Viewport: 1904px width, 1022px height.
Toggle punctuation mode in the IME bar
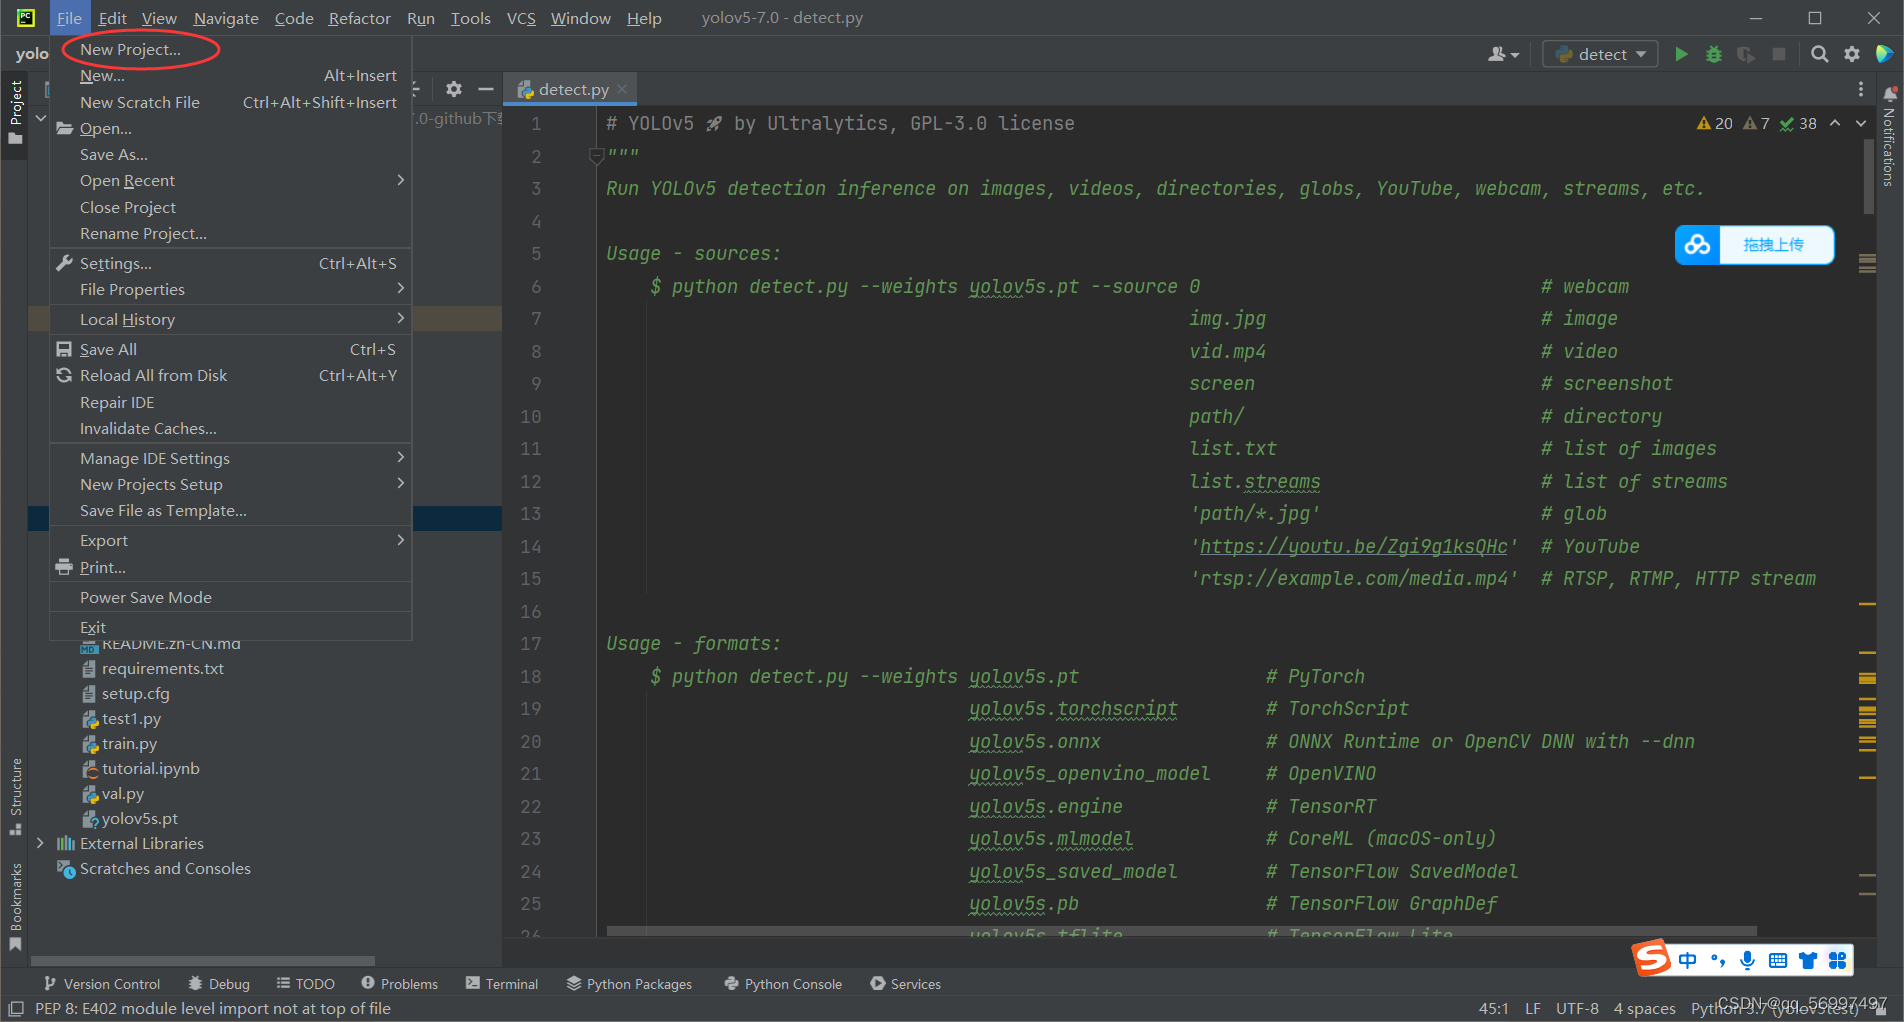(x=1718, y=961)
